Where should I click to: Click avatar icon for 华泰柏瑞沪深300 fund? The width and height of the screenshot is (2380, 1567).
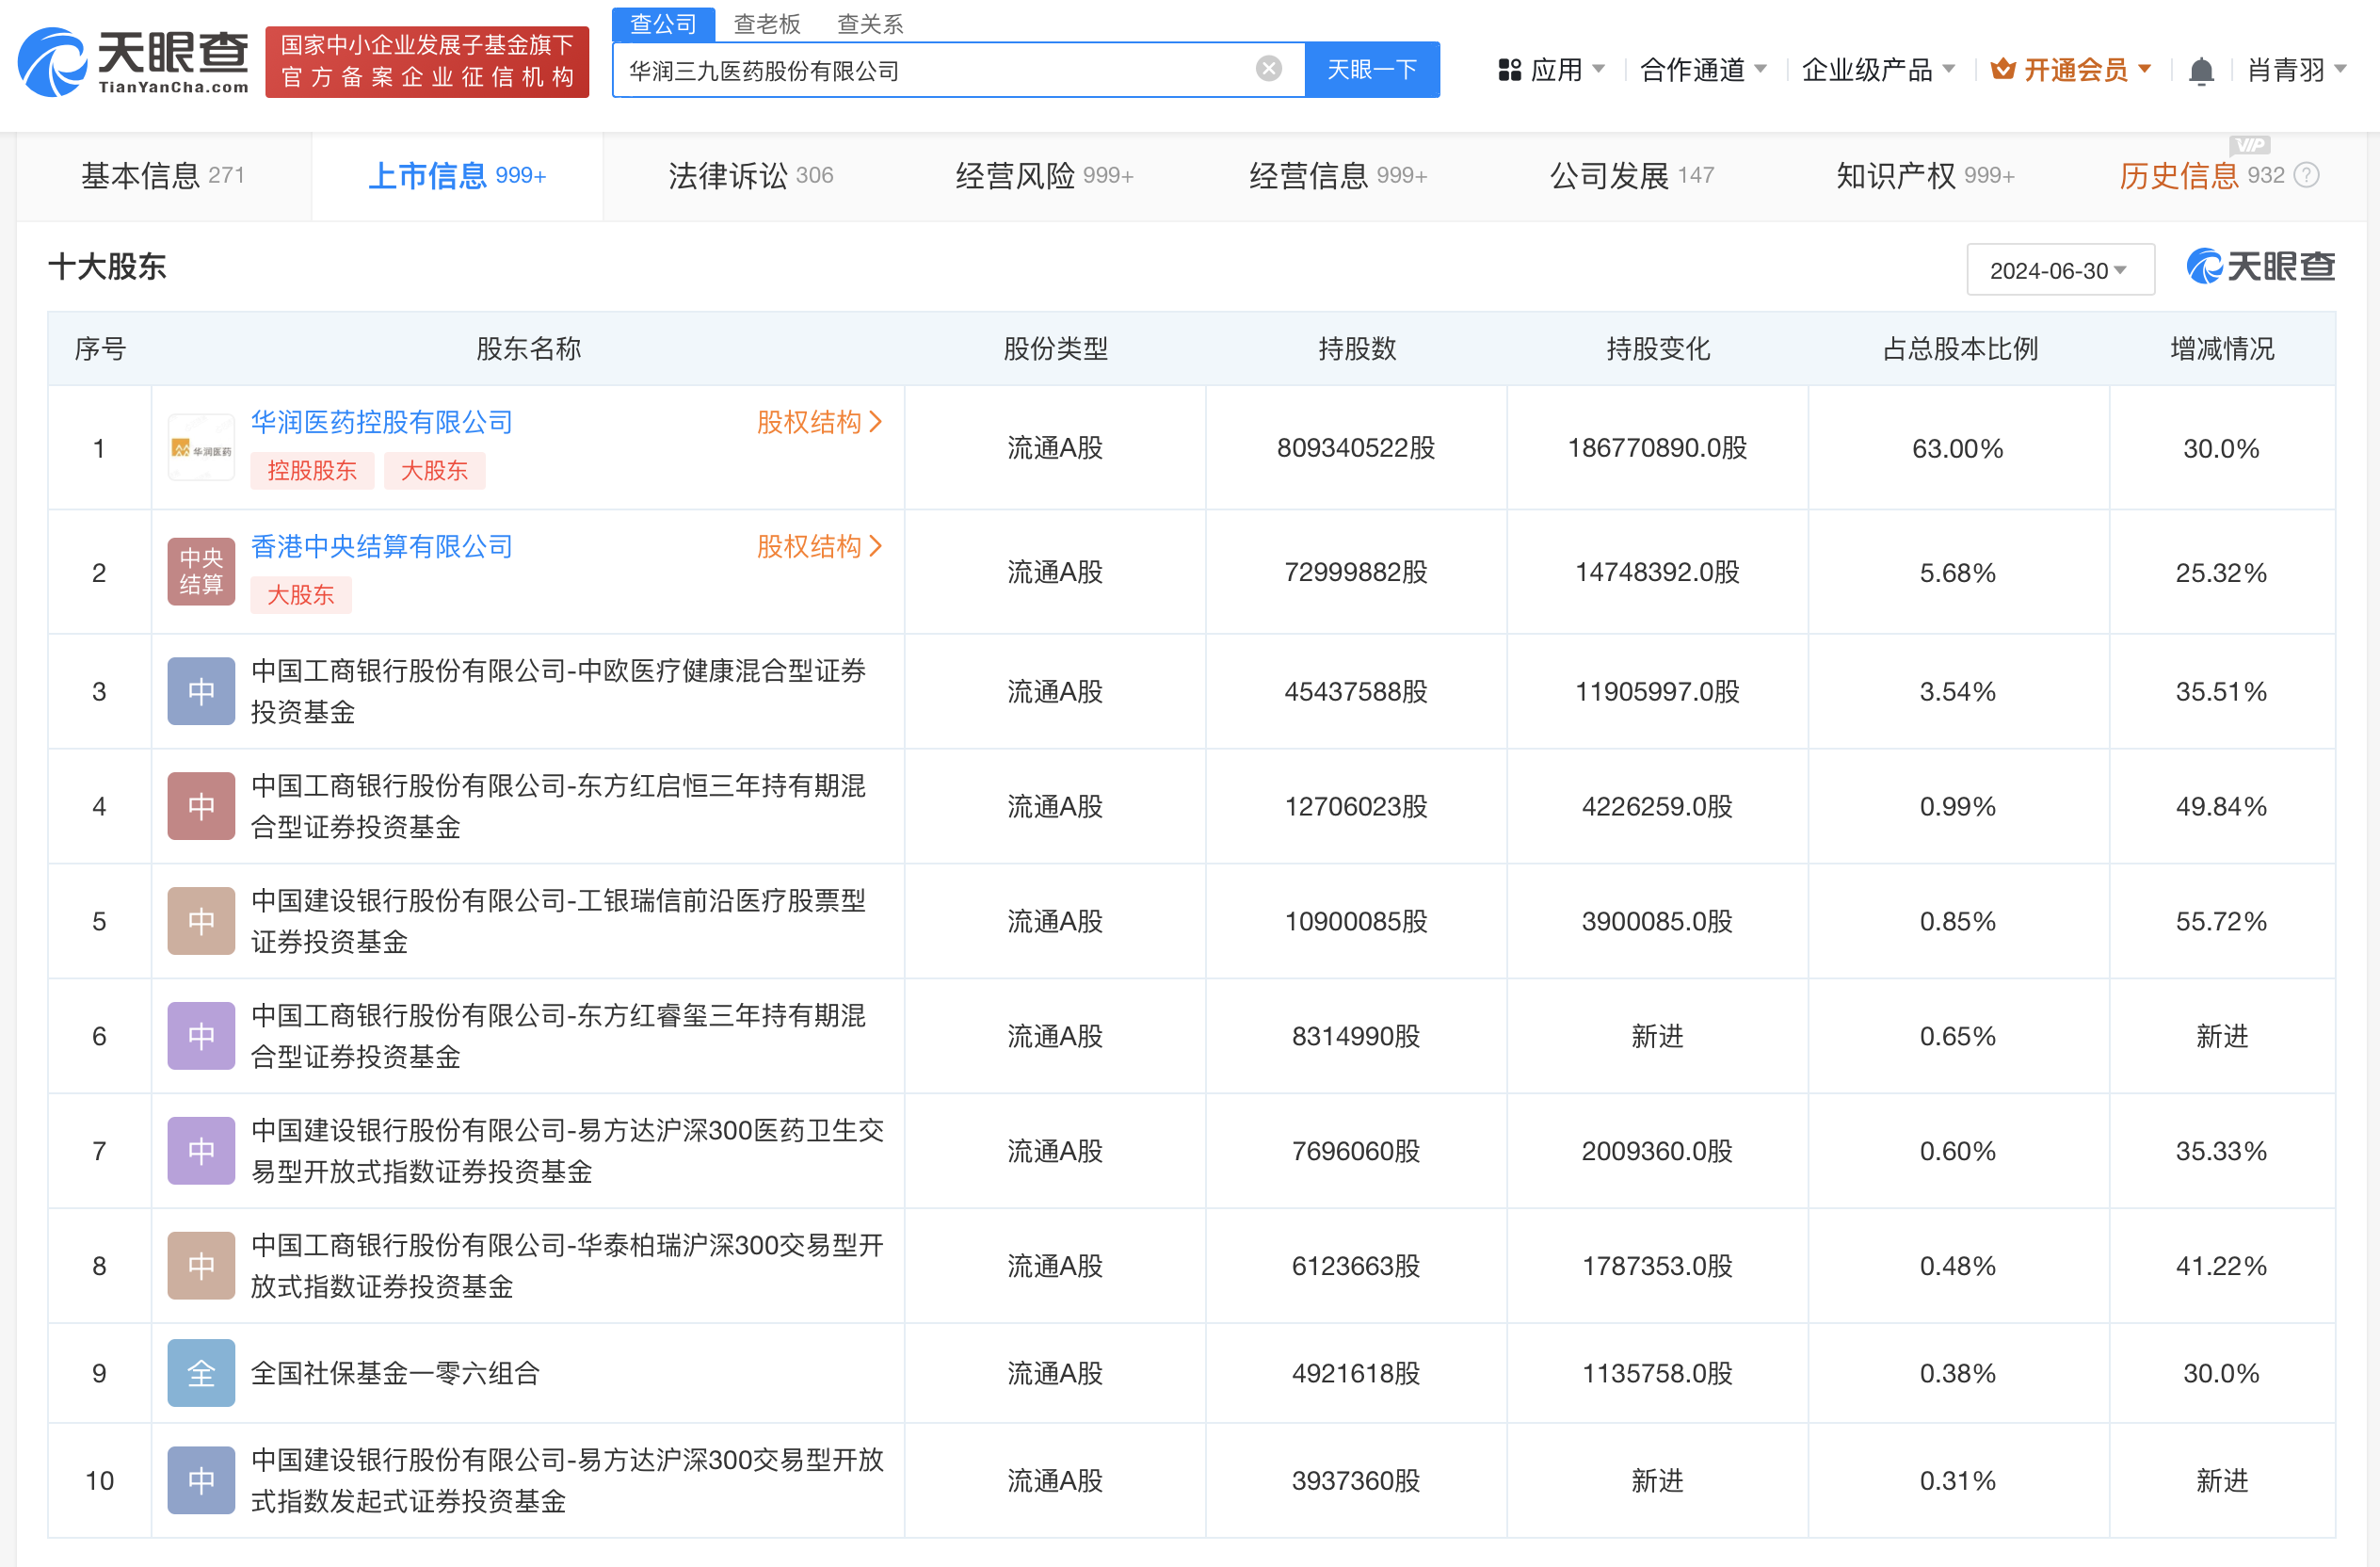click(201, 1266)
